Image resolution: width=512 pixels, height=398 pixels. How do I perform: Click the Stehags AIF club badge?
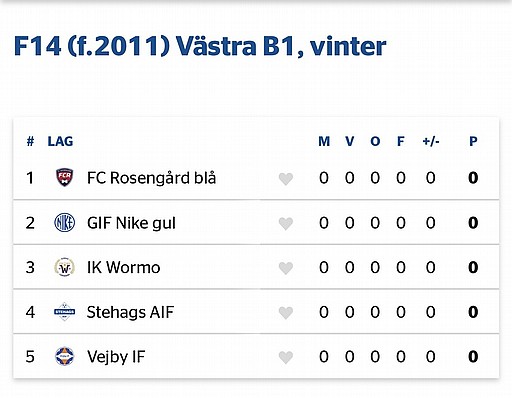65,312
